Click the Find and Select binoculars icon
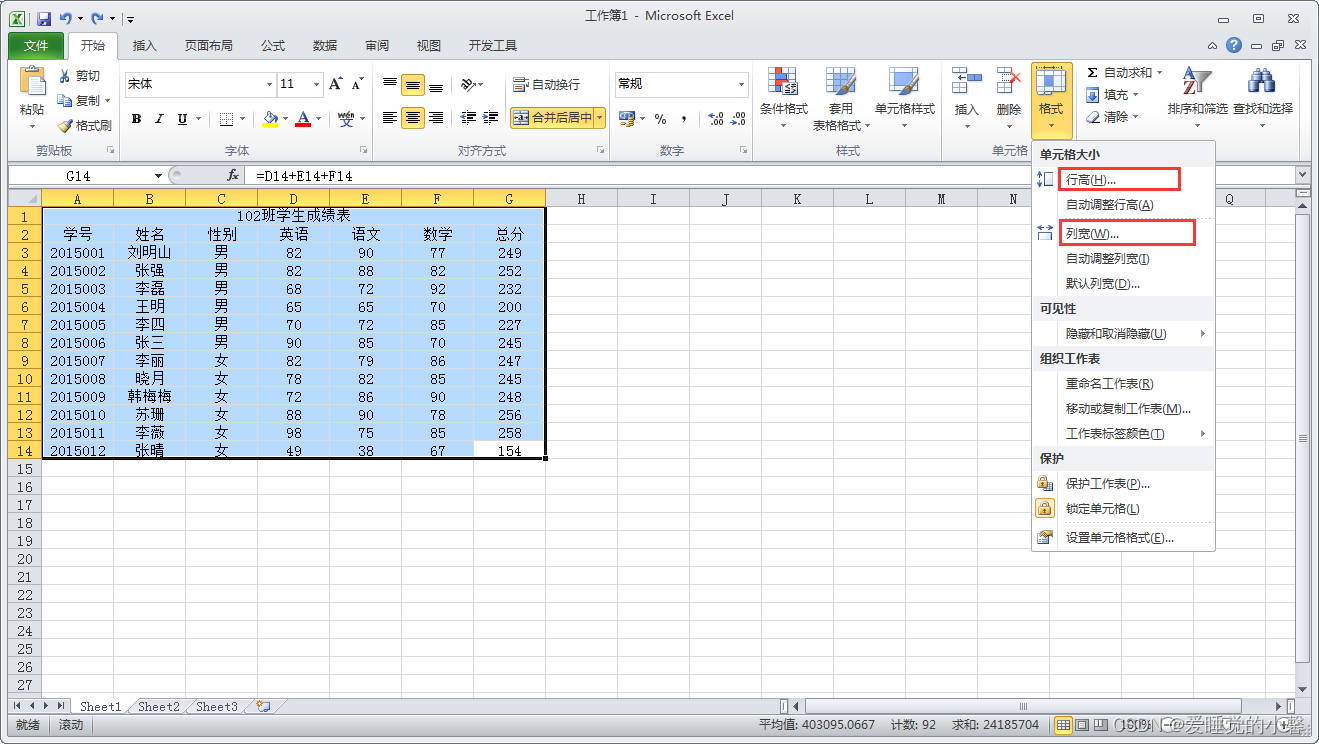The height and width of the screenshot is (744, 1319). (1262, 82)
